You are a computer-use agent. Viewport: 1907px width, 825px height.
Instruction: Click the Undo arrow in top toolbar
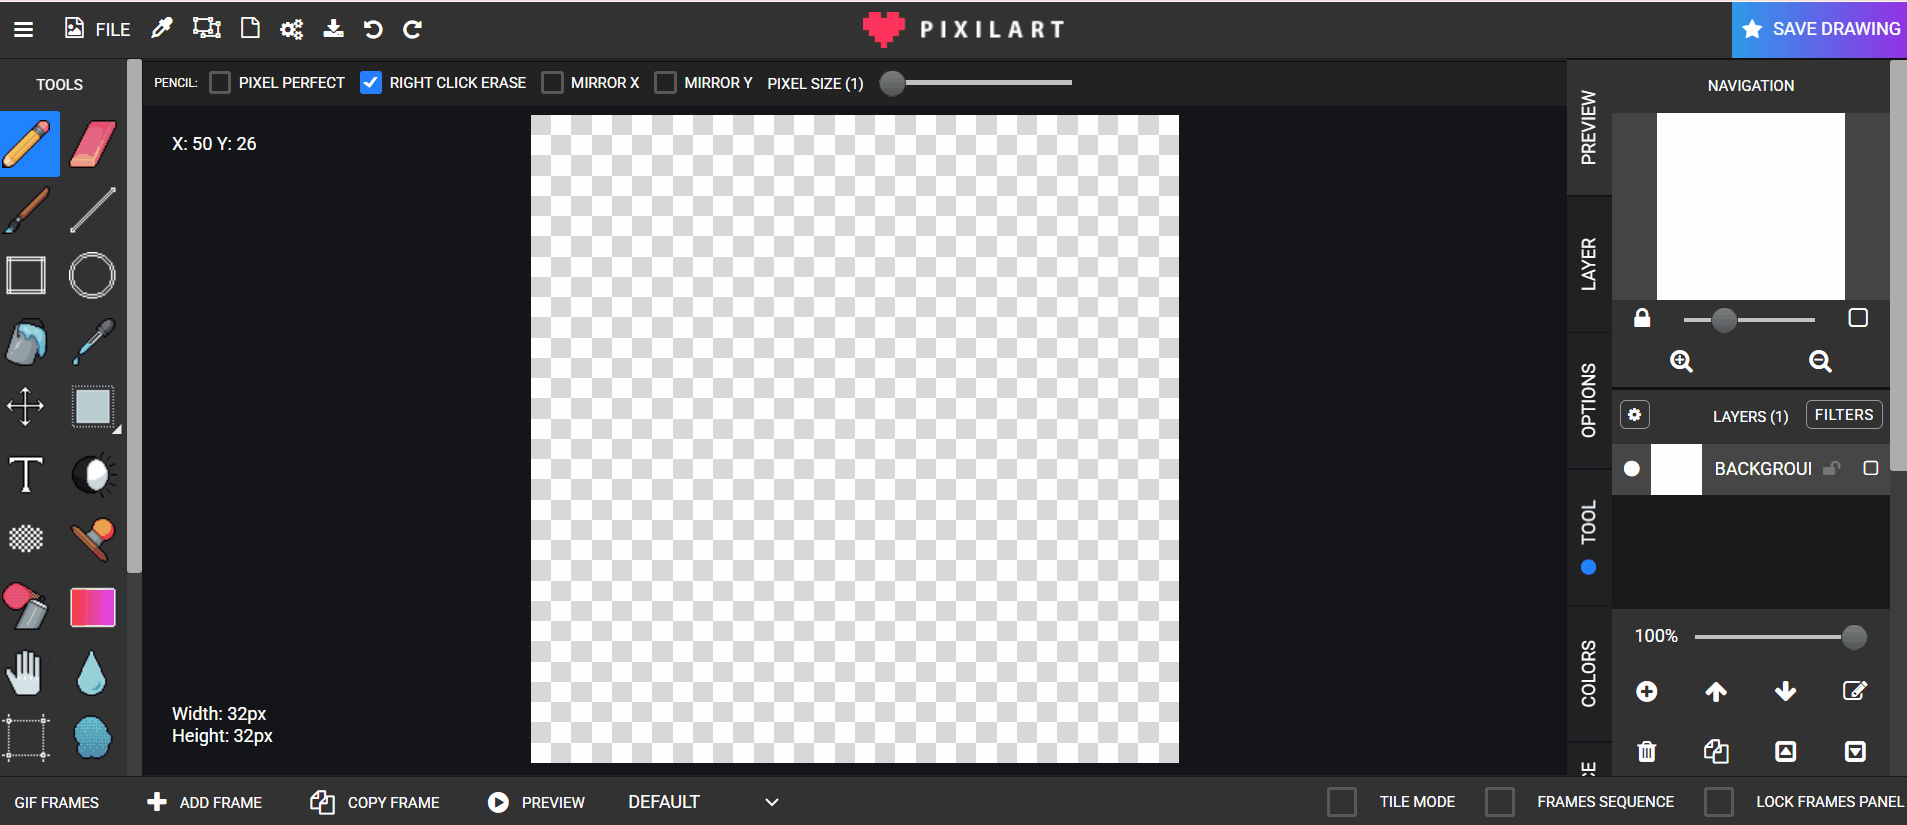[373, 29]
